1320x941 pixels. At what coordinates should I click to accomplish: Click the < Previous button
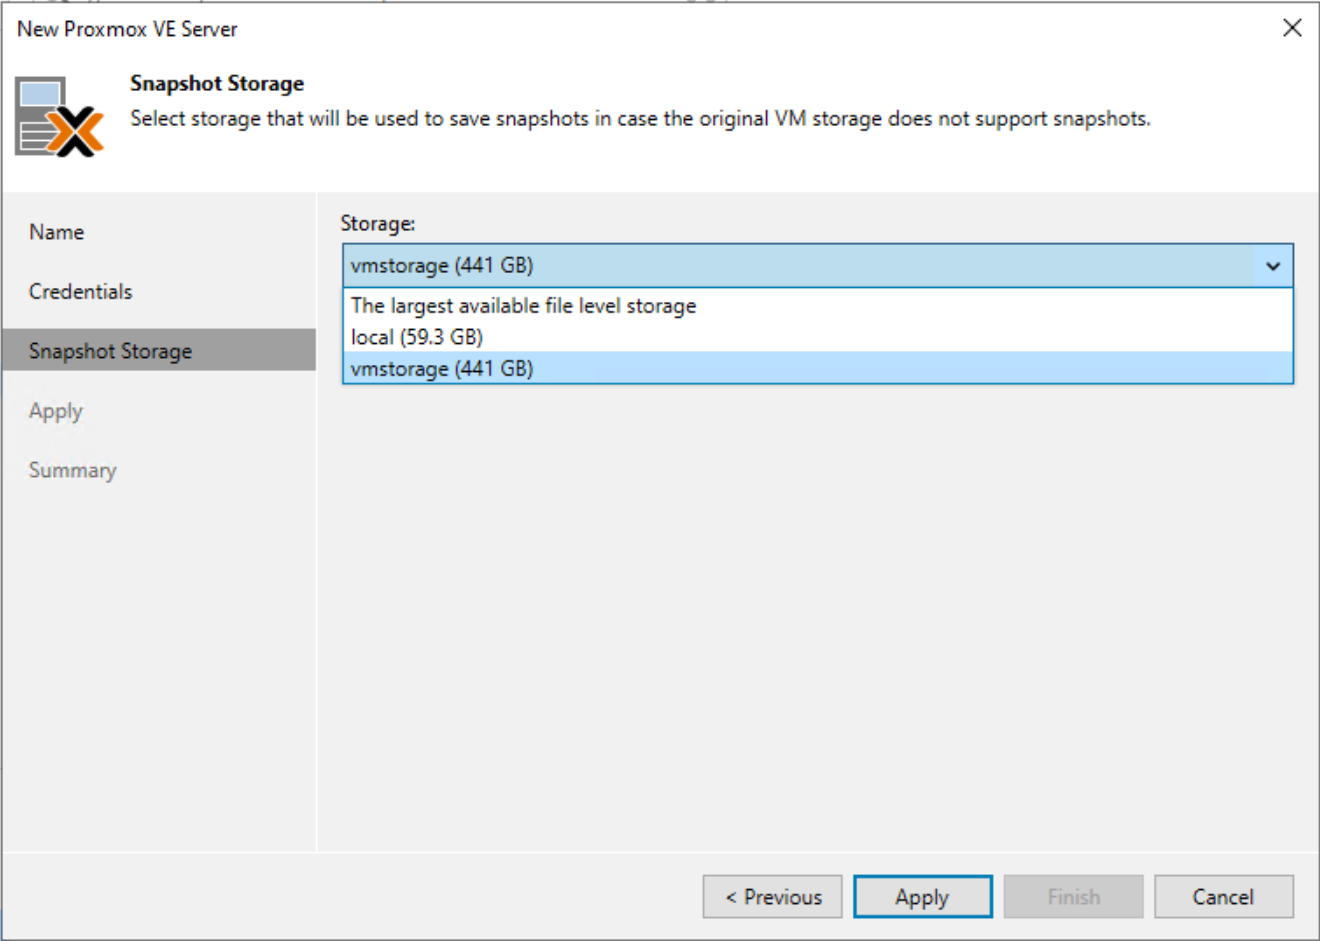[772, 897]
